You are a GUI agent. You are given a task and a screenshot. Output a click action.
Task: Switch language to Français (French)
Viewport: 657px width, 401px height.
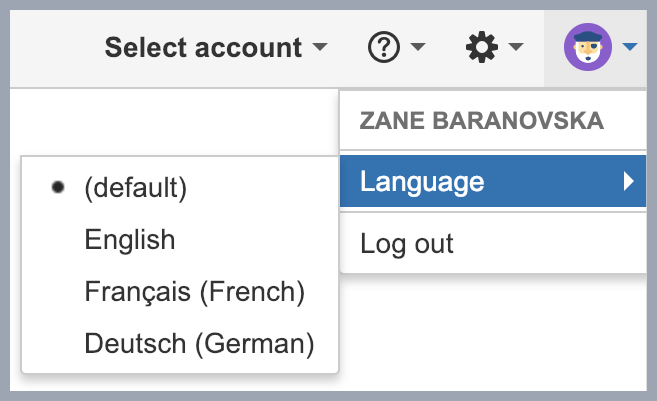coord(195,292)
